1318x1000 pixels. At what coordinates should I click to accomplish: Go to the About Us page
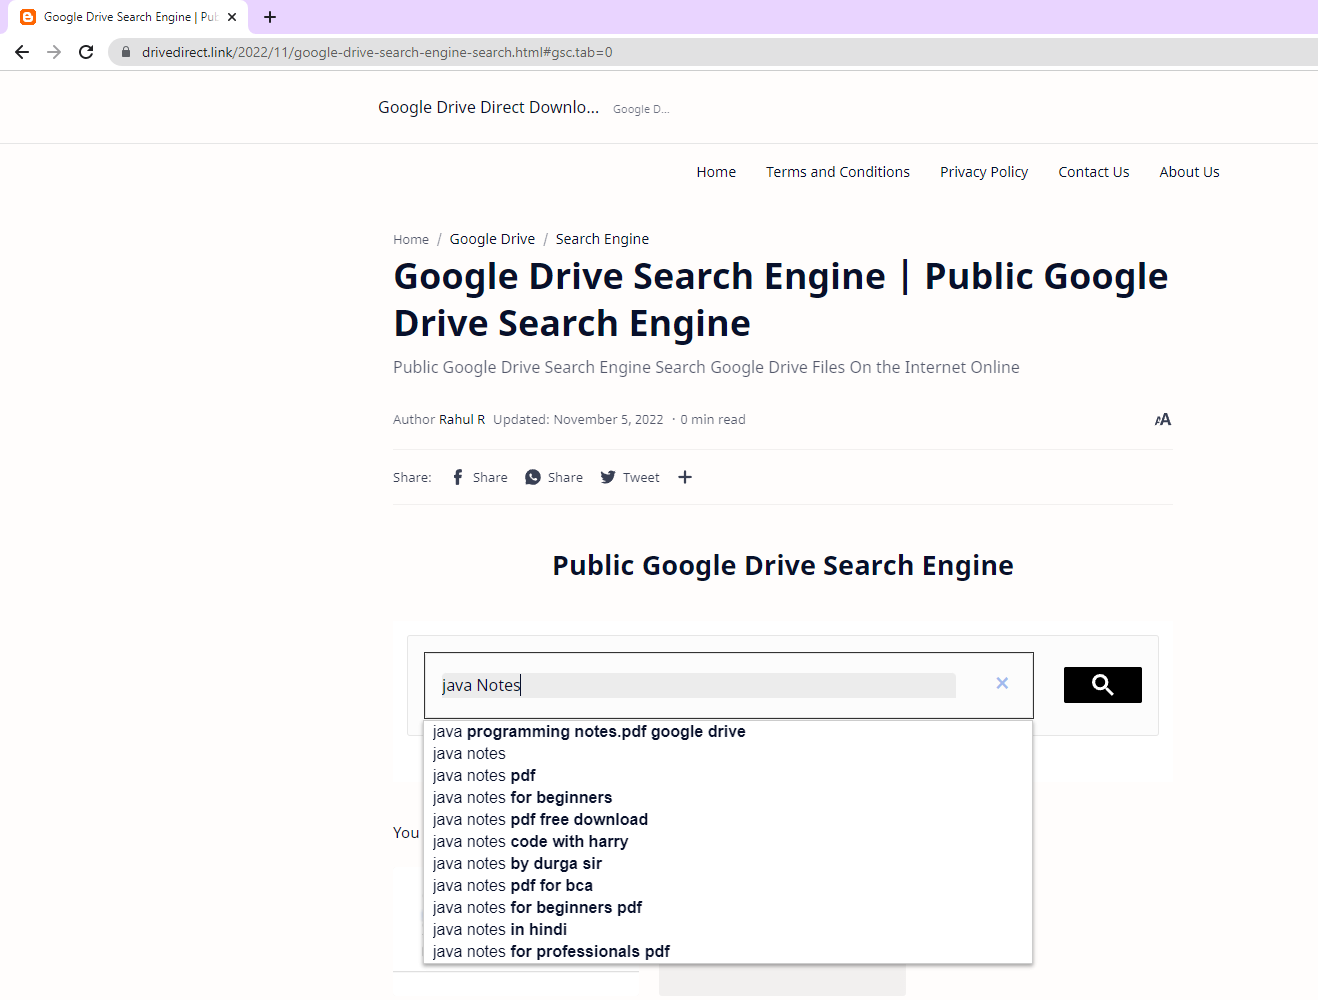click(1190, 172)
